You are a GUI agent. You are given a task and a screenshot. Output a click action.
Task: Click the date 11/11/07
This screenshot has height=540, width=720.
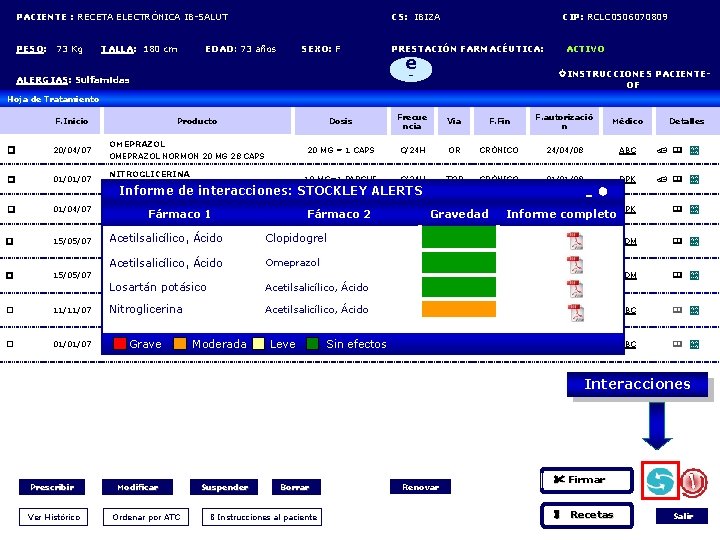pos(72,310)
